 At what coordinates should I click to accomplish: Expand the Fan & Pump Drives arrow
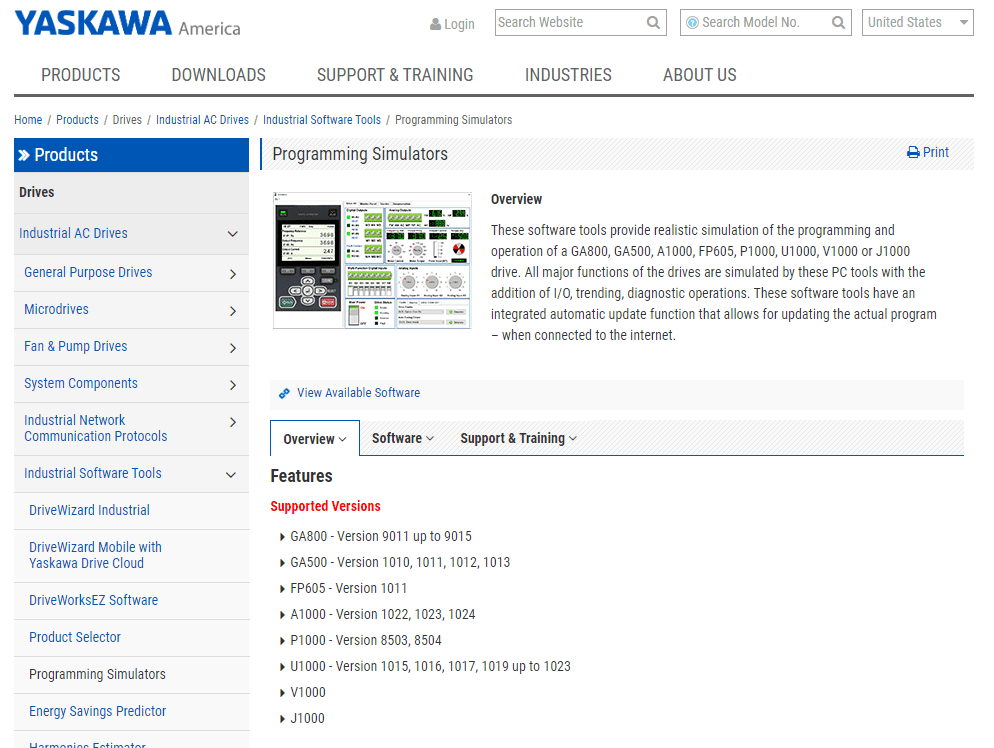click(233, 347)
